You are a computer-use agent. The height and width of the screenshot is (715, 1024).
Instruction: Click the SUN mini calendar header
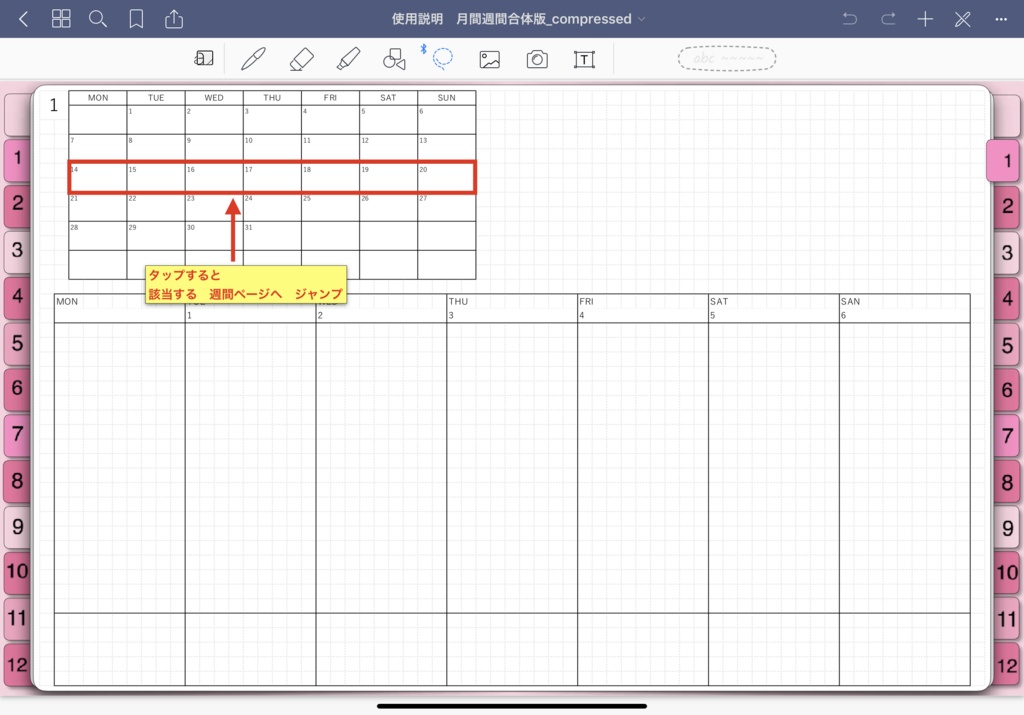pyautogui.click(x=447, y=98)
